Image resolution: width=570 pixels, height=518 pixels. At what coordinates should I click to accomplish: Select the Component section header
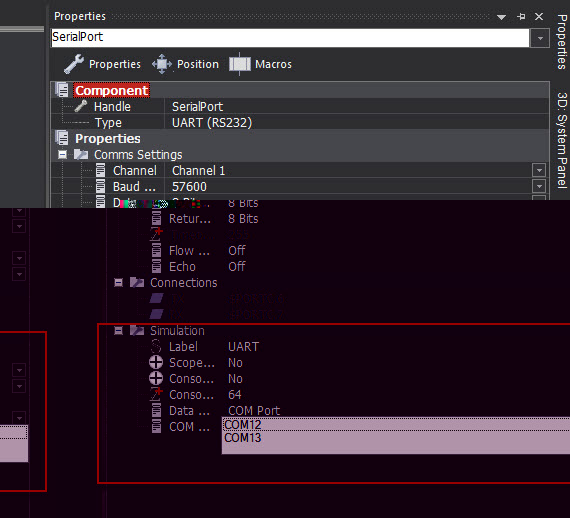111,91
